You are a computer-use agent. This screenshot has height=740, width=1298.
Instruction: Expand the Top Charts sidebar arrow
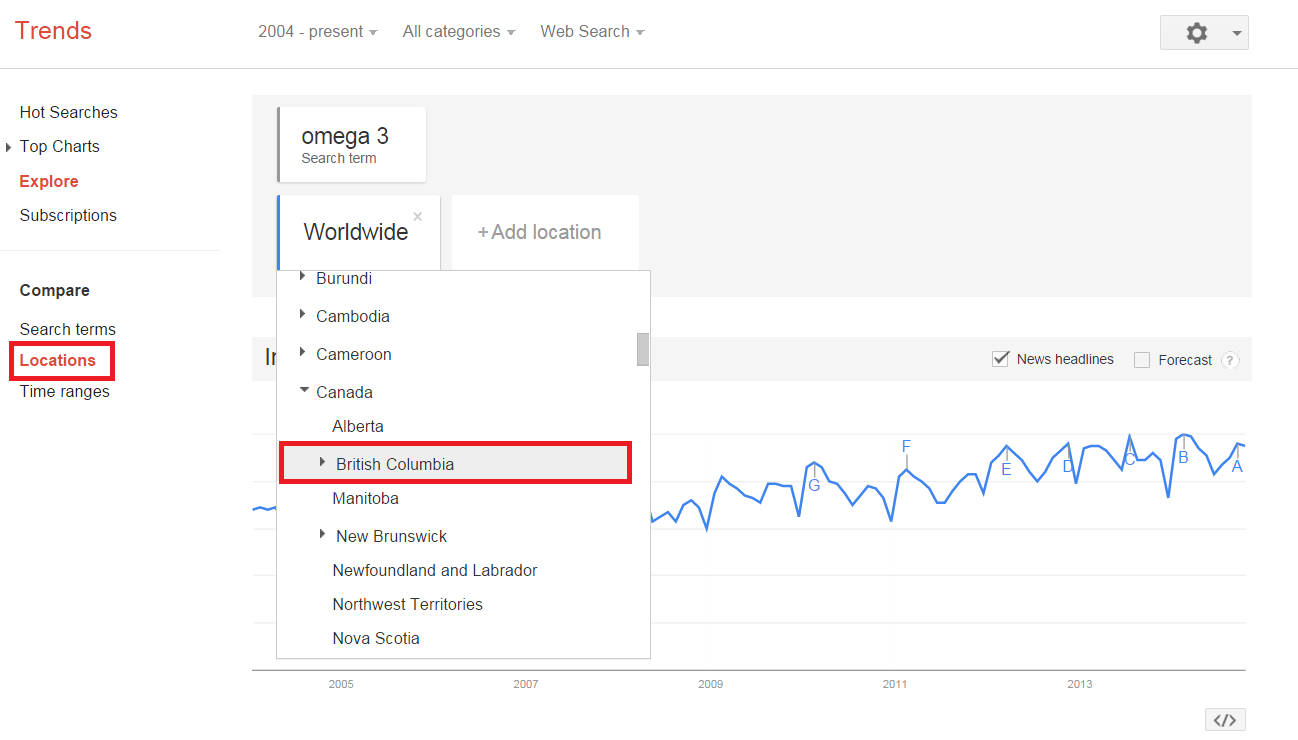point(9,147)
